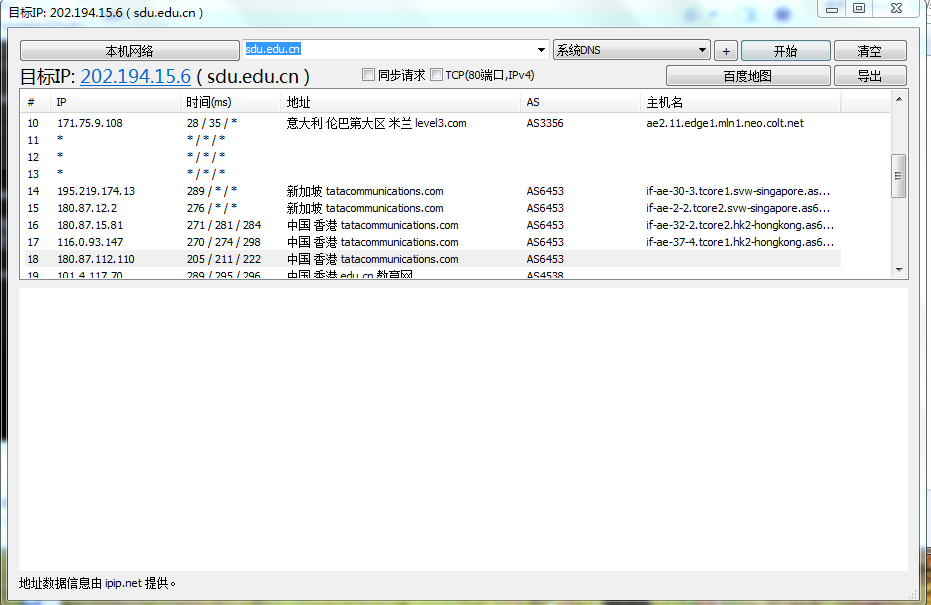The image size is (931, 605).
Task: Open 百度地图 map view
Action: [x=747, y=76]
